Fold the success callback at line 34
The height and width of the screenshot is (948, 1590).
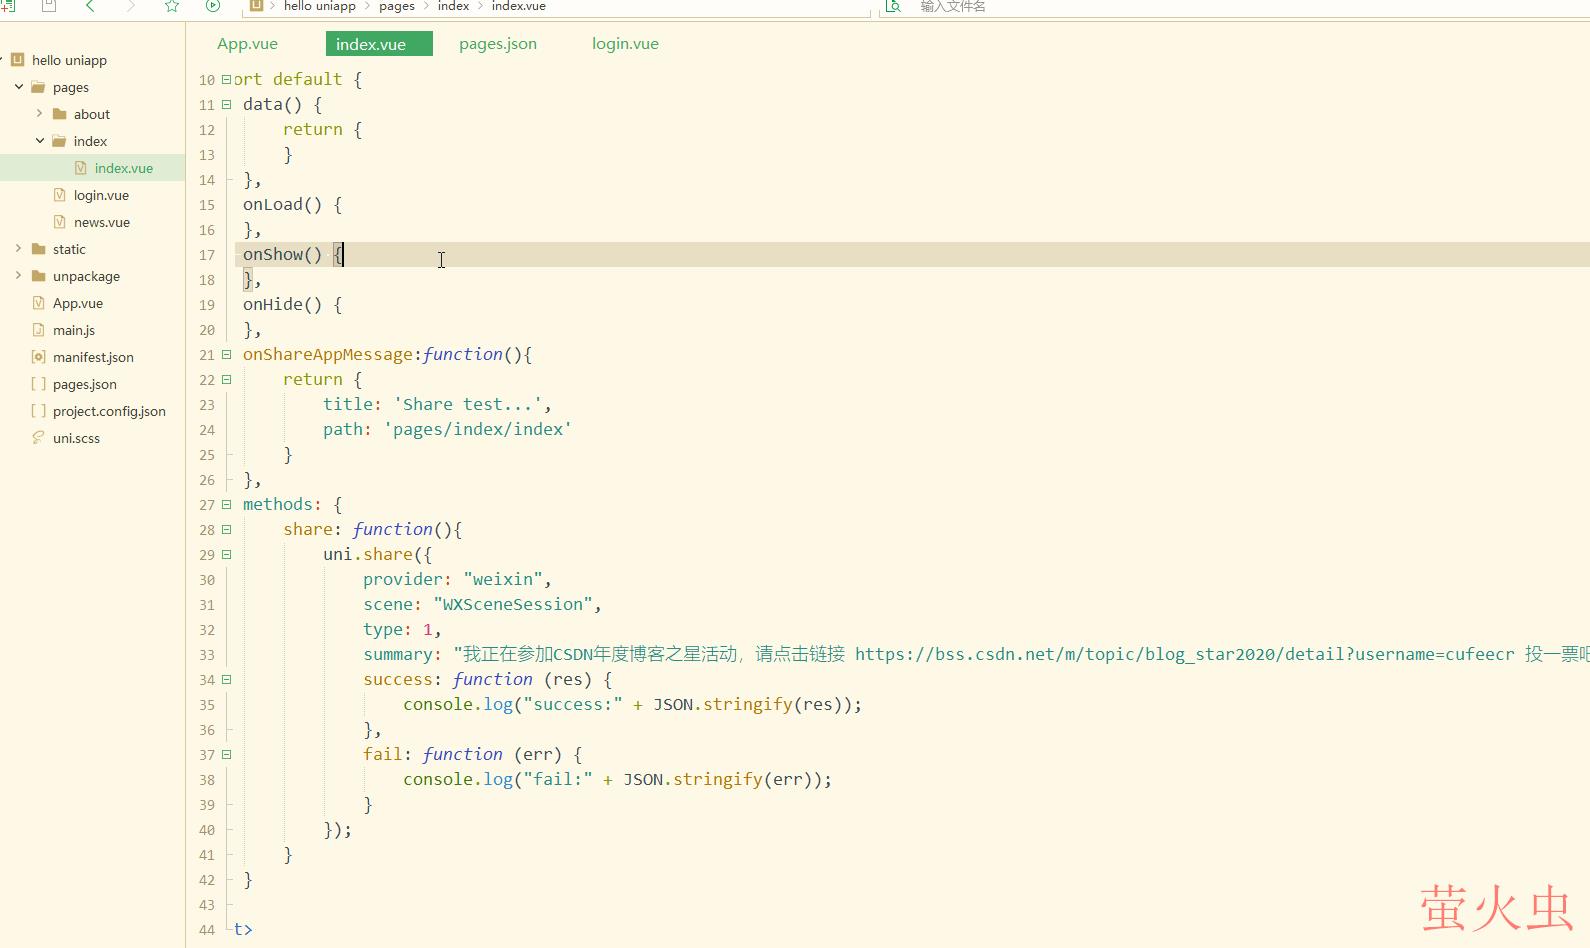[226, 680]
